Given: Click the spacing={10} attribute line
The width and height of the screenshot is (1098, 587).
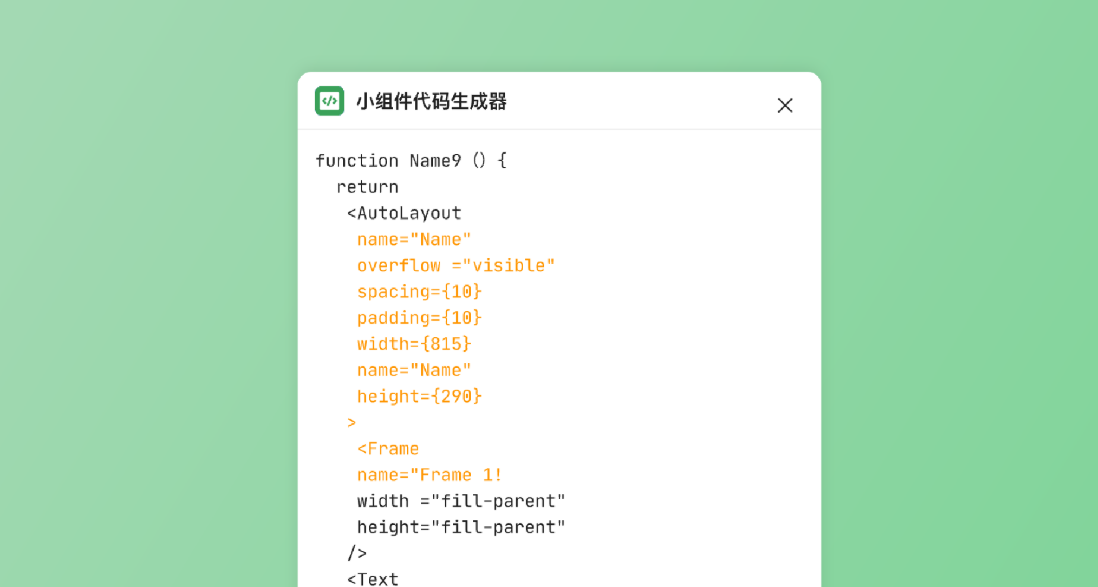Looking at the screenshot, I should coord(419,291).
